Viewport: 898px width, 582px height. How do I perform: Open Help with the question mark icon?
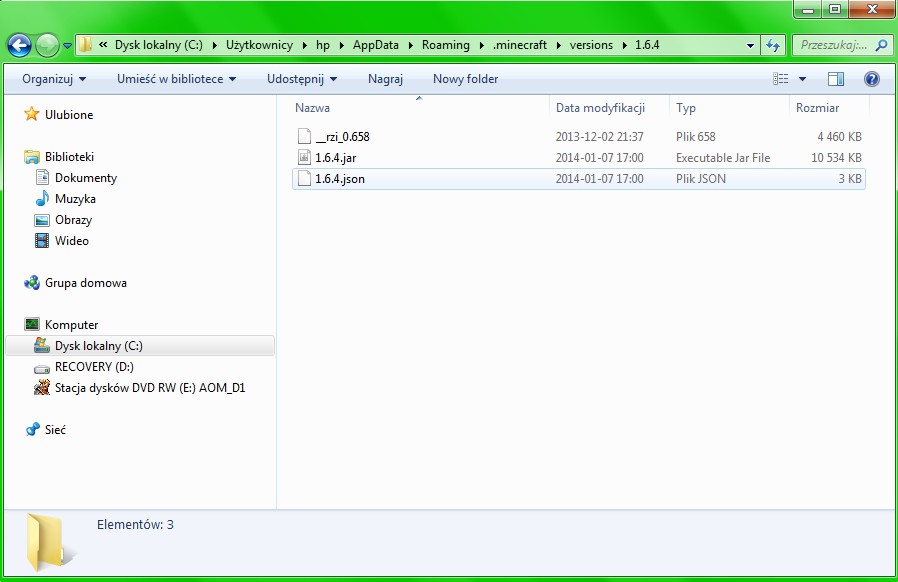[x=872, y=79]
